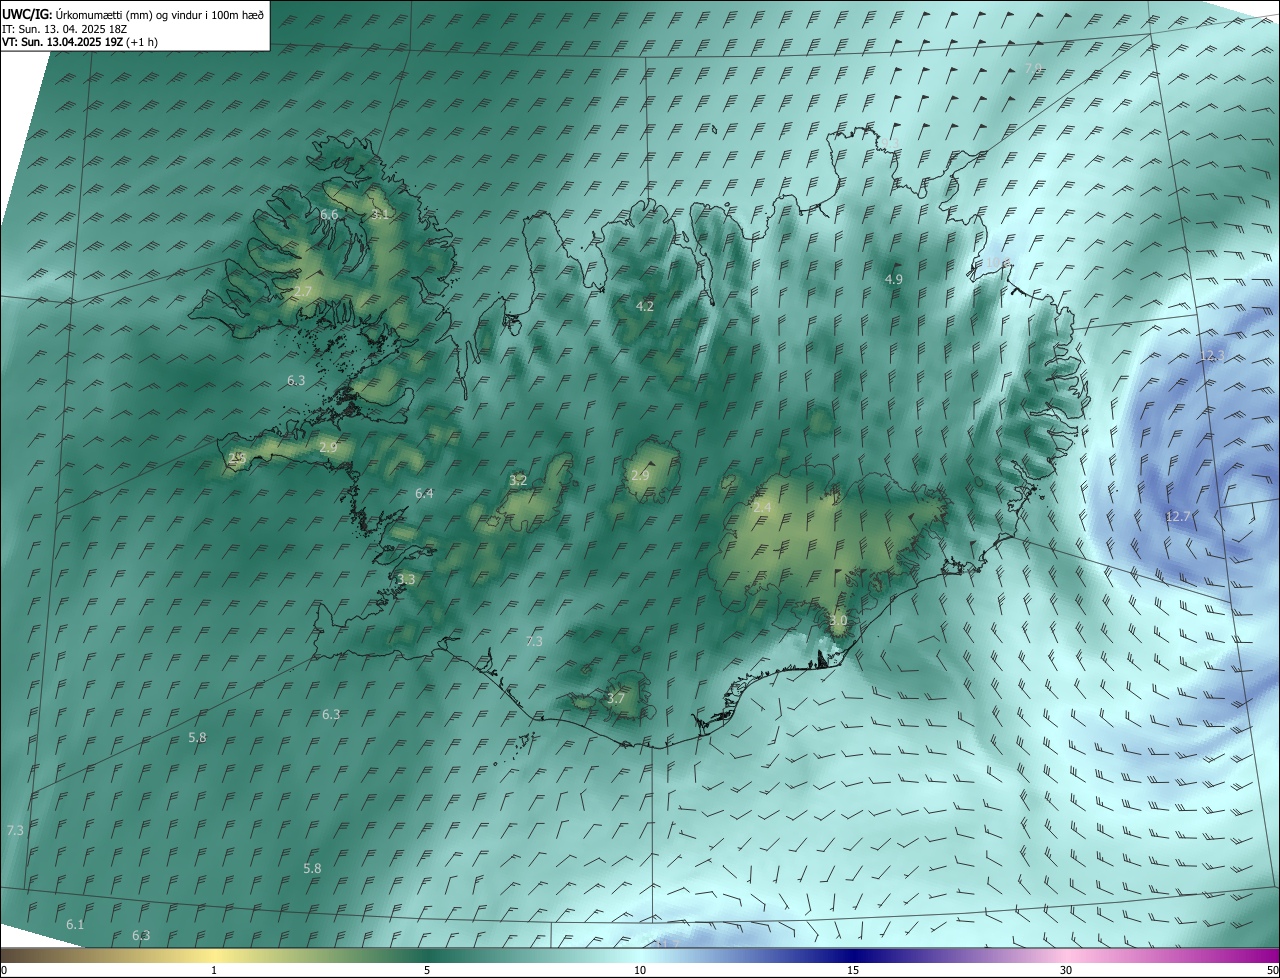Click the 4.9 value label

tap(894, 279)
